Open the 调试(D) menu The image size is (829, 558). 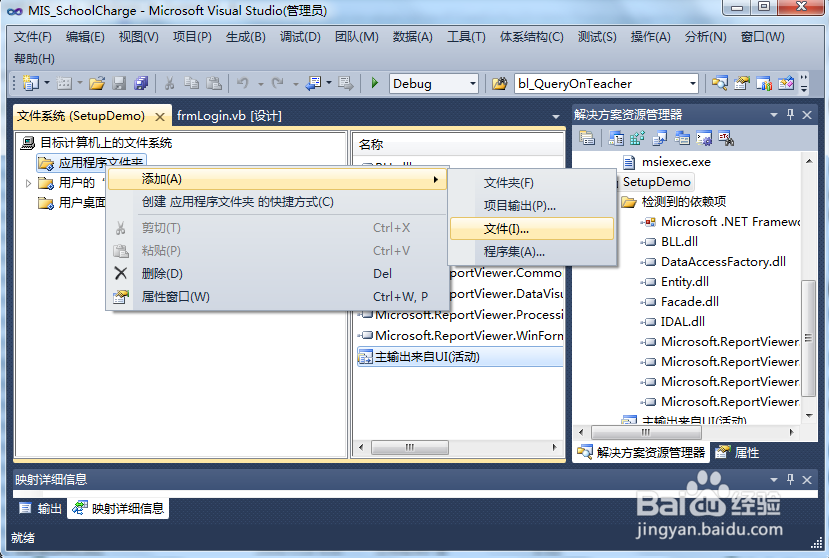300,36
